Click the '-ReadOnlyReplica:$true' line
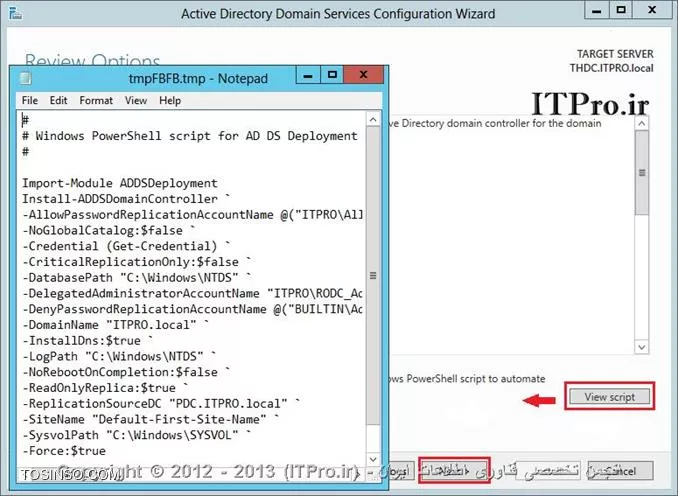 click(x=105, y=388)
